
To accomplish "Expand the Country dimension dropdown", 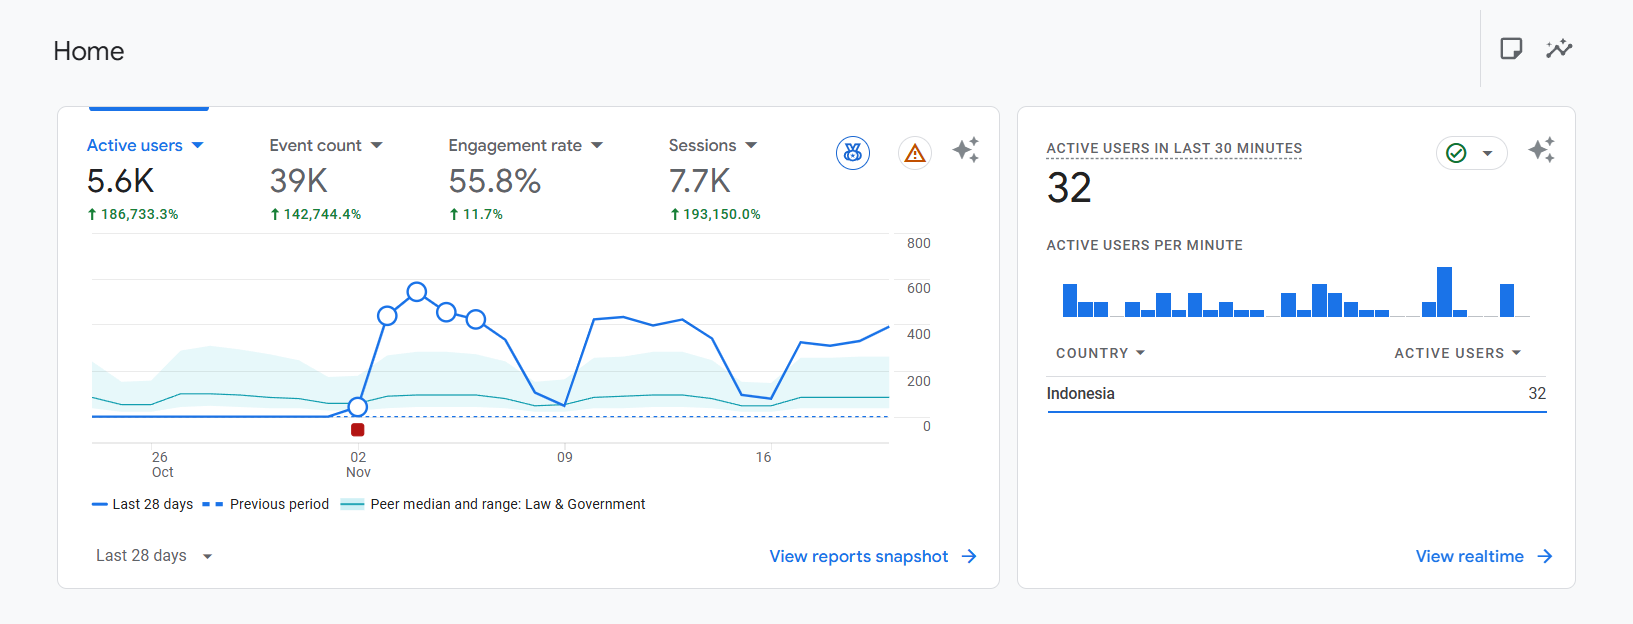I will (1100, 353).
